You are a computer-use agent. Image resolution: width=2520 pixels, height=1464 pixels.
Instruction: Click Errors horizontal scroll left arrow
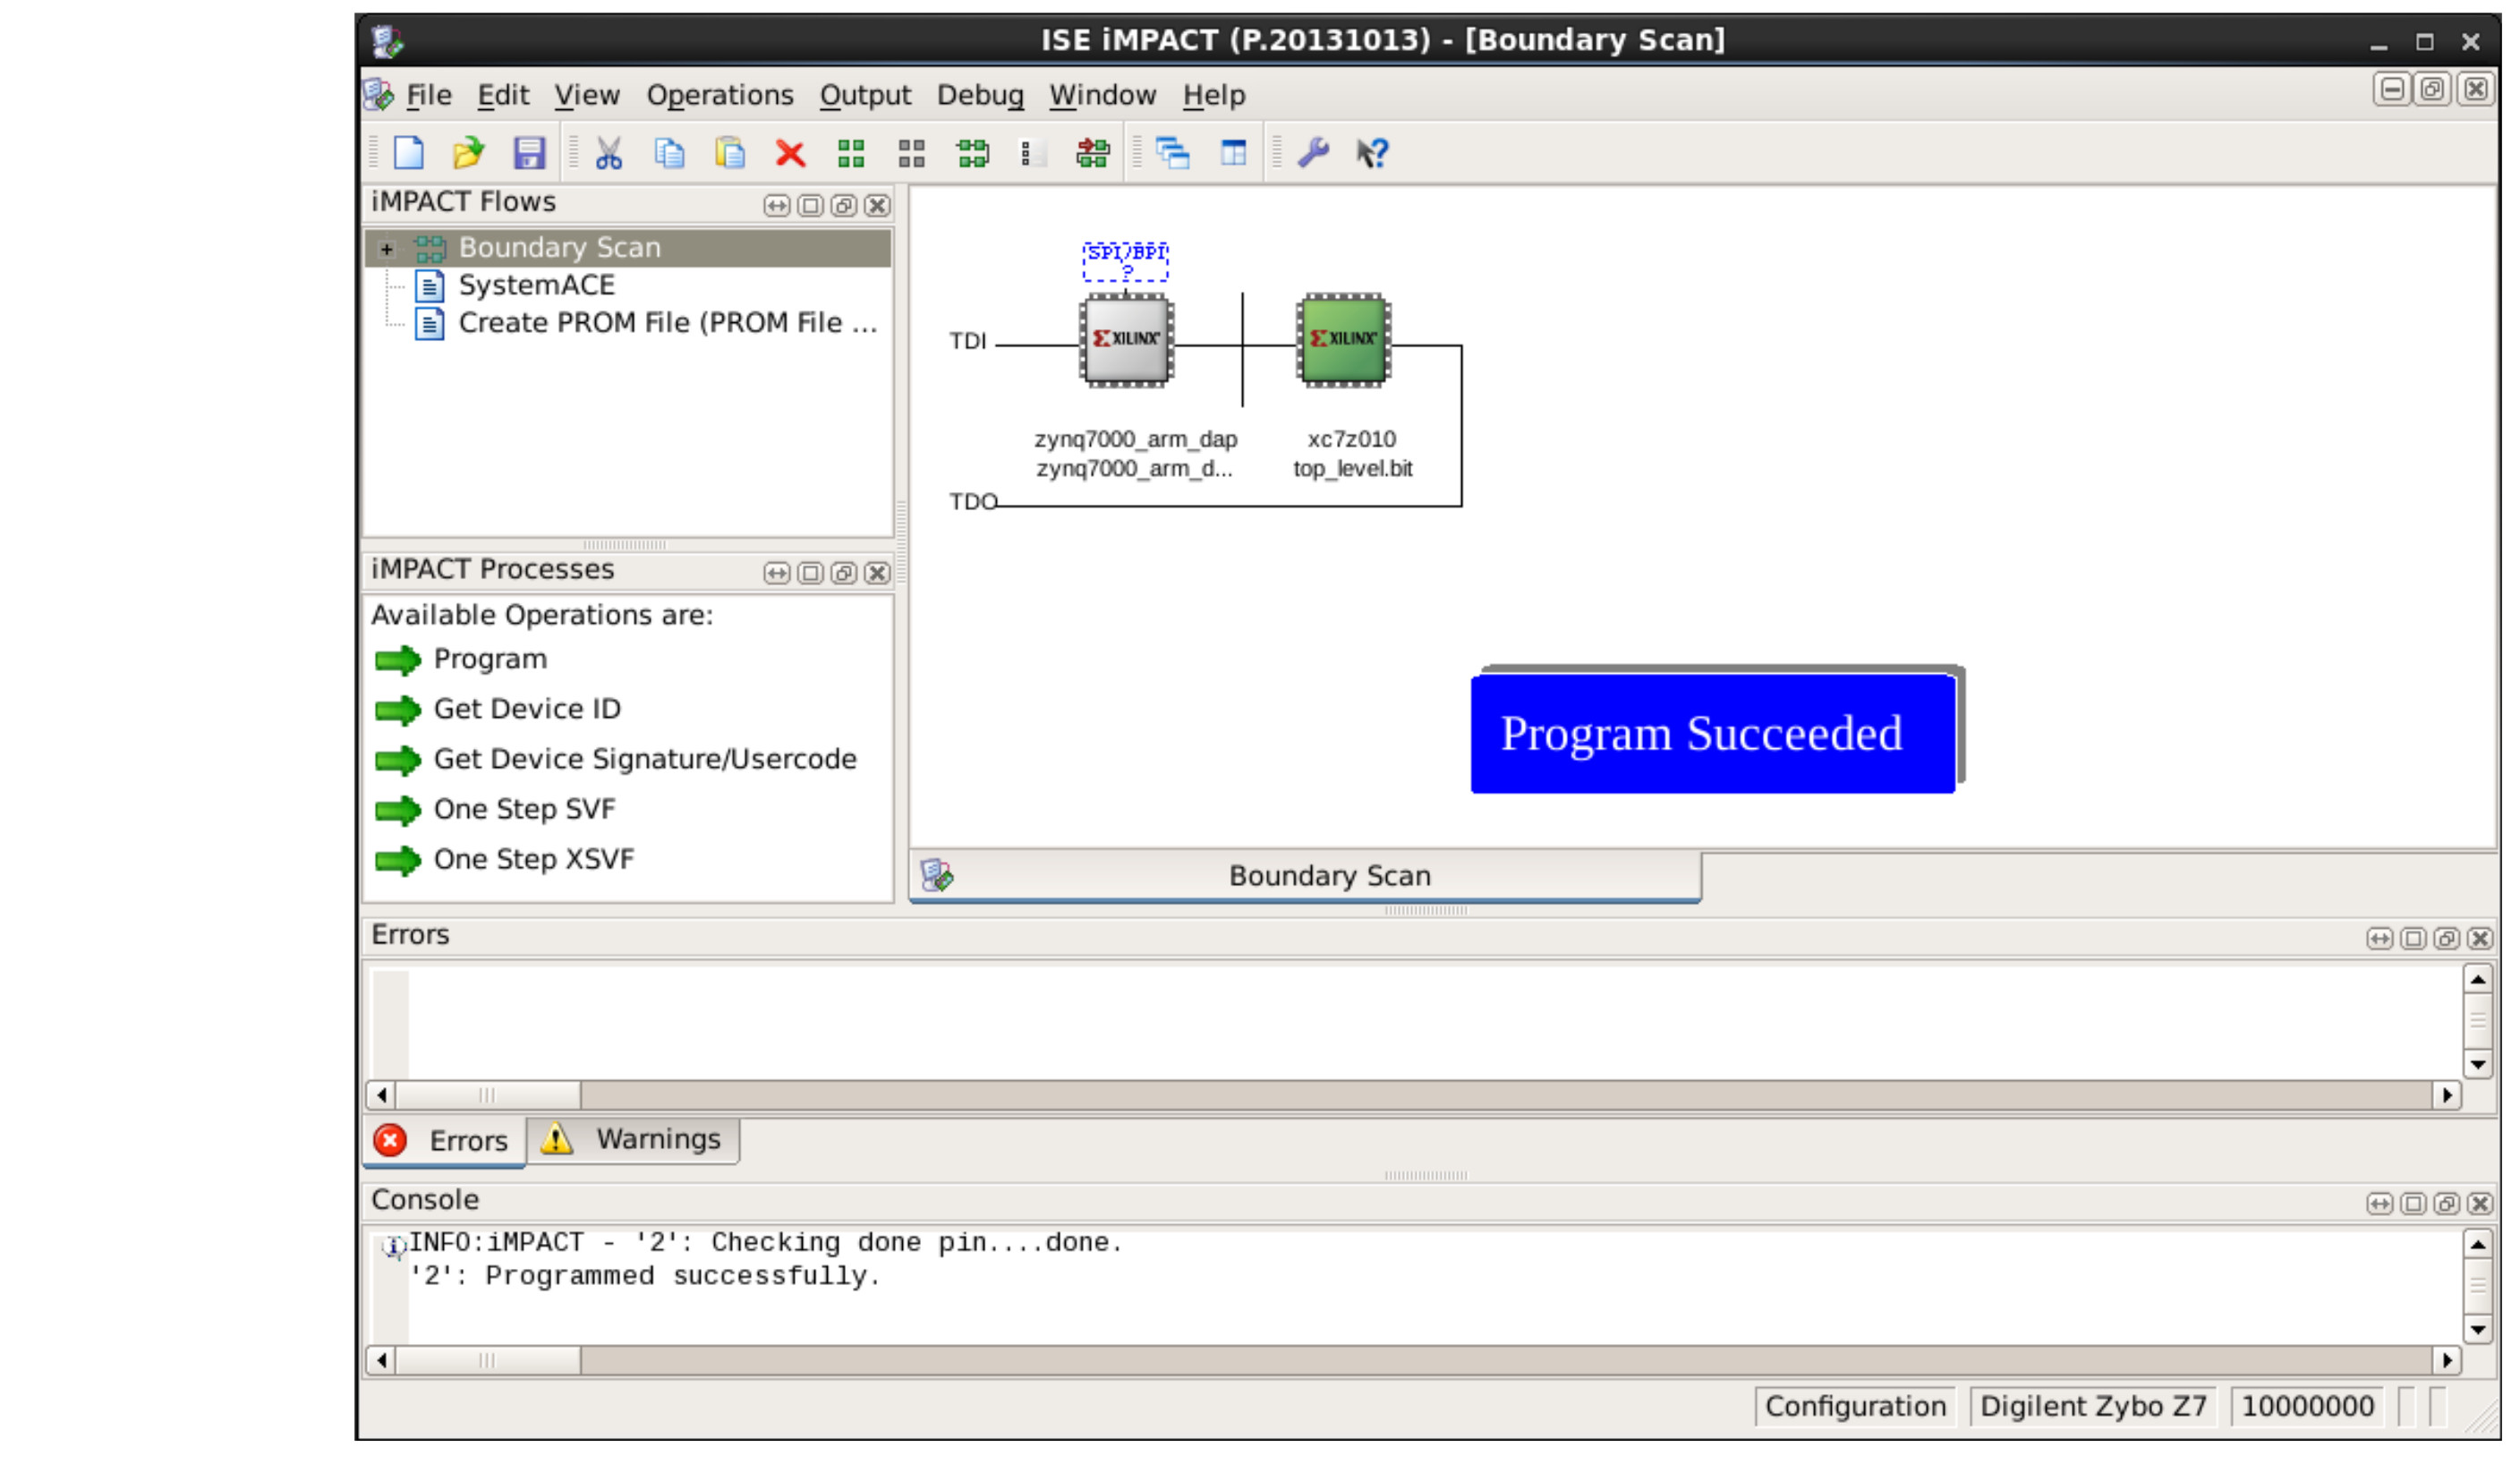pos(382,1097)
